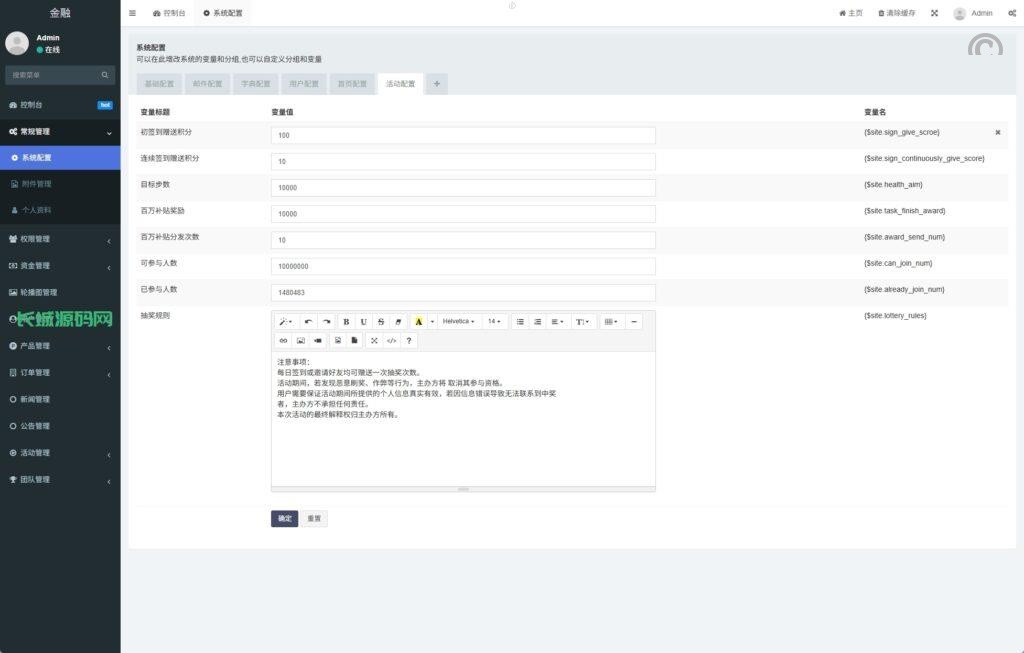
Task: Open the font size 14 dropdown
Action: 494,322
